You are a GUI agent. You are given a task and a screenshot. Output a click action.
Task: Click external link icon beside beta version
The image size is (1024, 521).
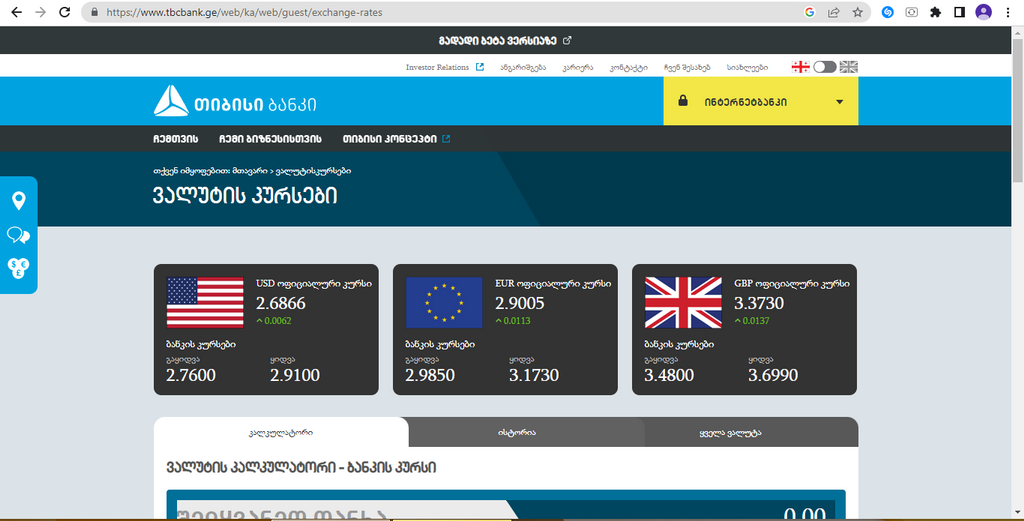567,40
